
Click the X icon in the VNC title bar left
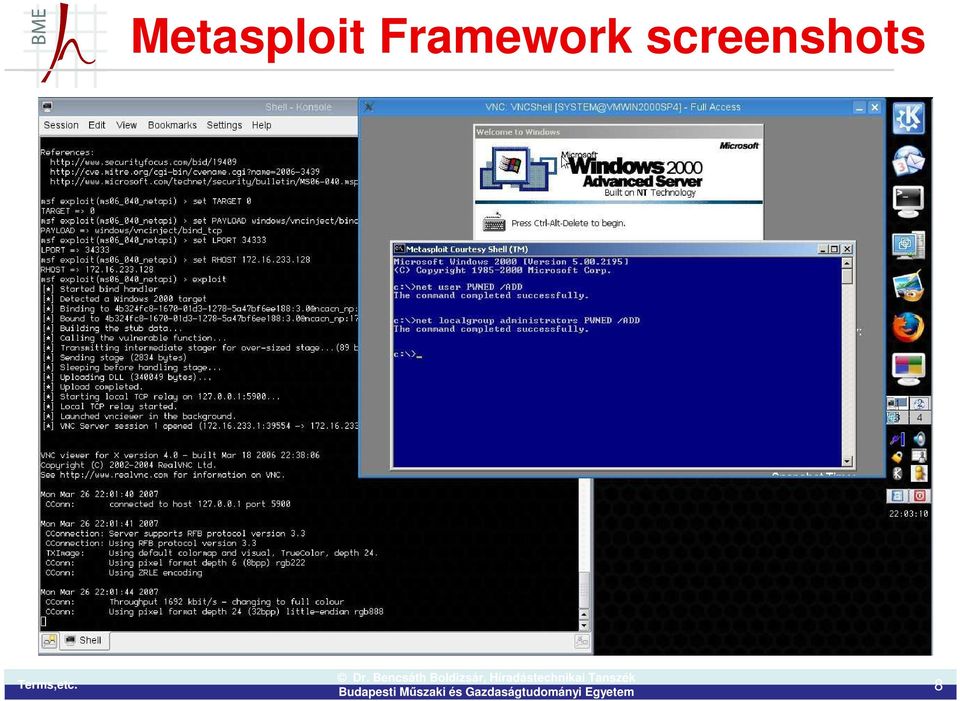(x=369, y=107)
